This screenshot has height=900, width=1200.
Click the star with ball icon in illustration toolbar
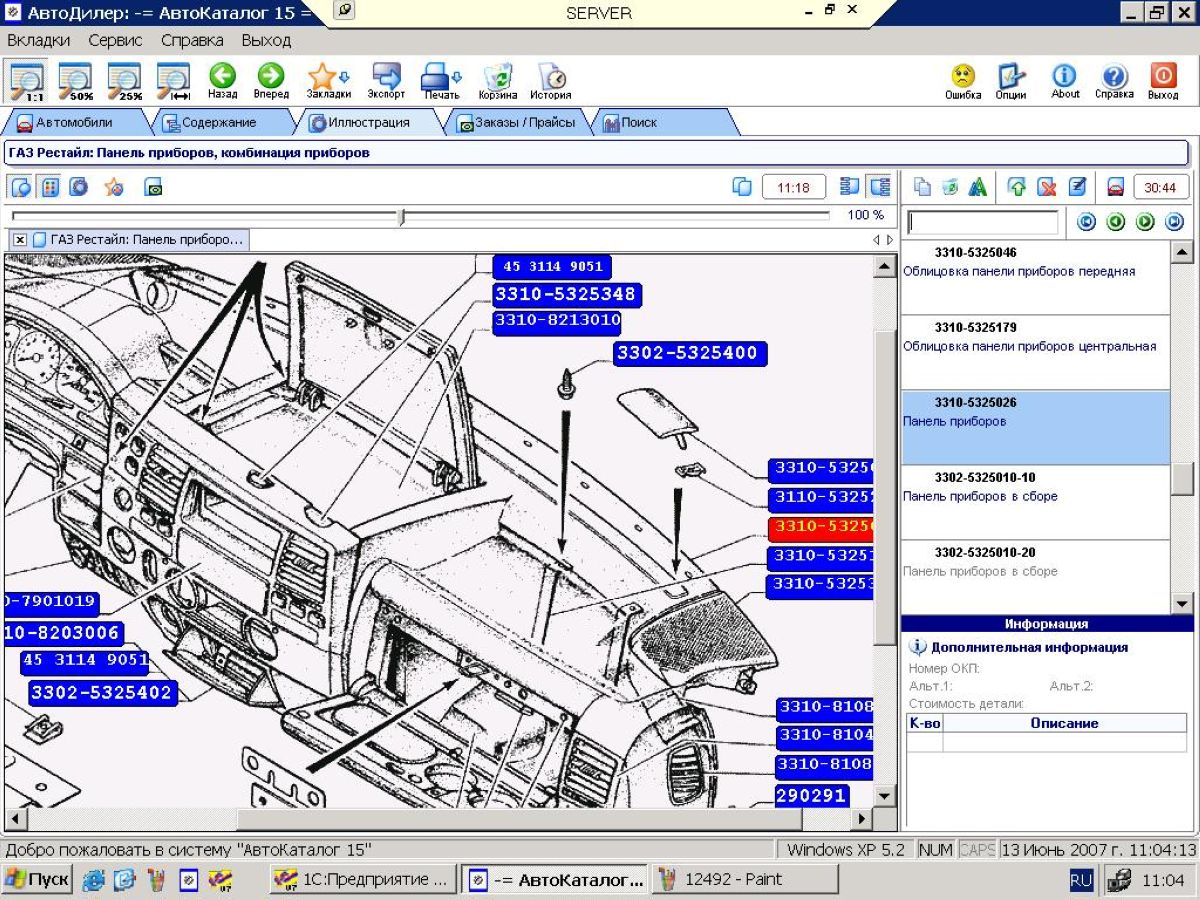tap(114, 187)
